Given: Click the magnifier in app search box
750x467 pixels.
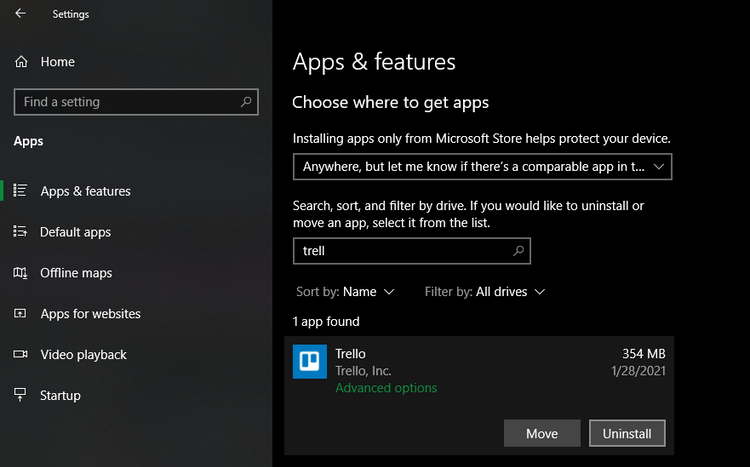Looking at the screenshot, I should pyautogui.click(x=518, y=251).
